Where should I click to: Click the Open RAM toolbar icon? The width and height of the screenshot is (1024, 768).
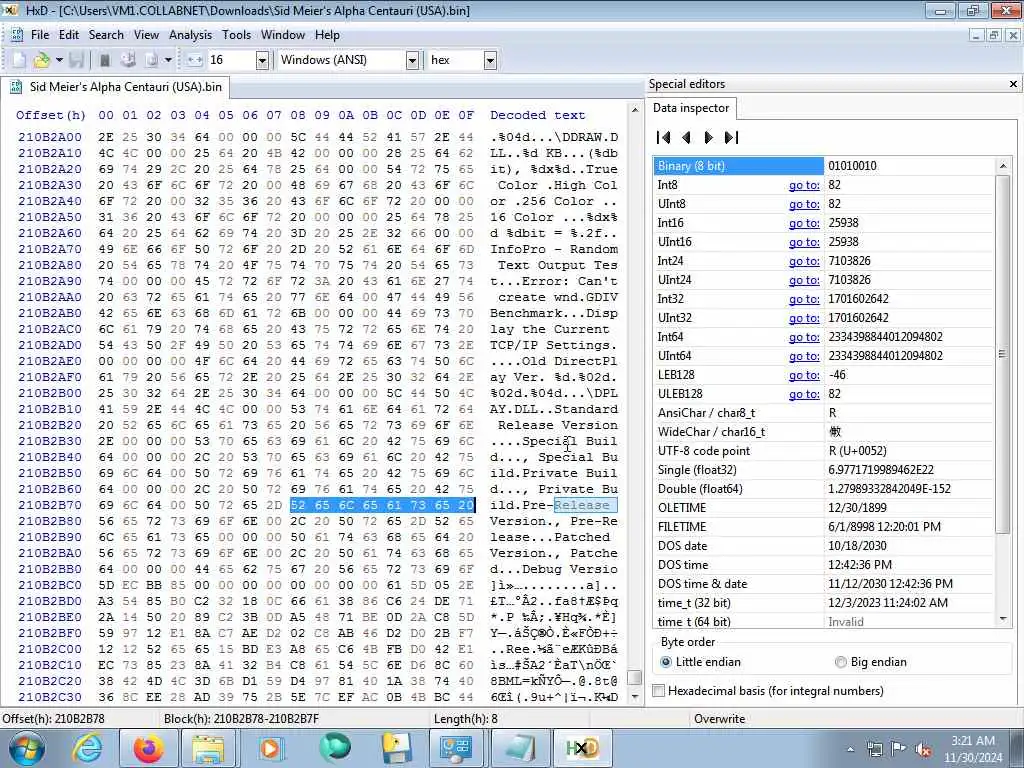pos(104,60)
